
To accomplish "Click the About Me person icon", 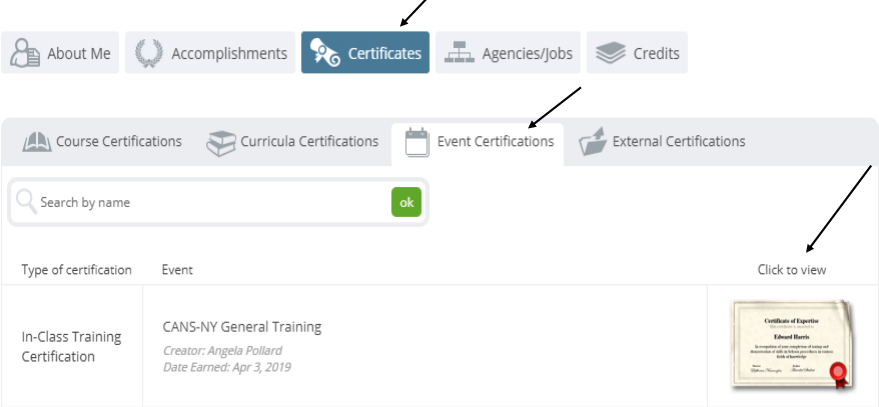I will click(x=25, y=53).
